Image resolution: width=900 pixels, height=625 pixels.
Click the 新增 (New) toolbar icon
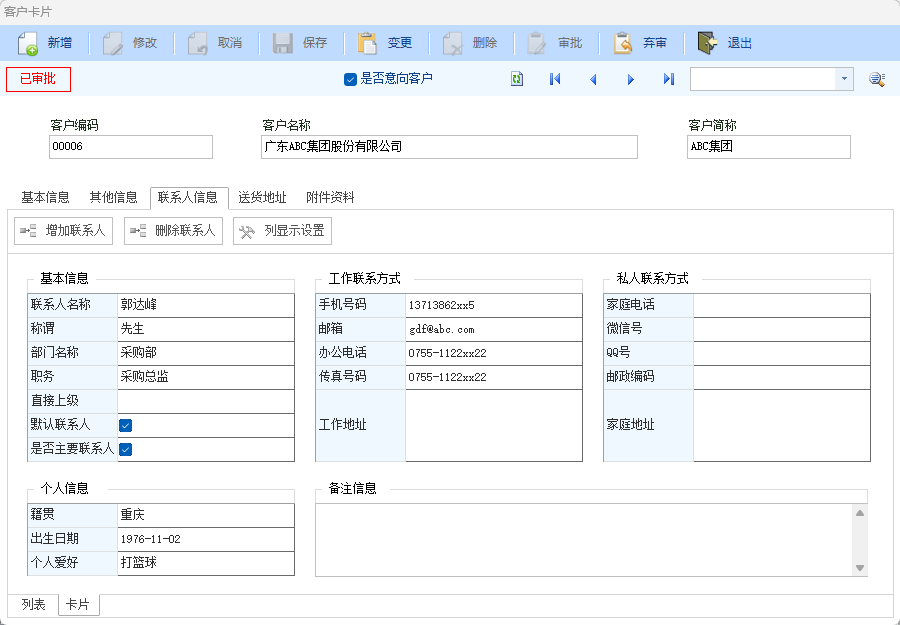(28, 43)
